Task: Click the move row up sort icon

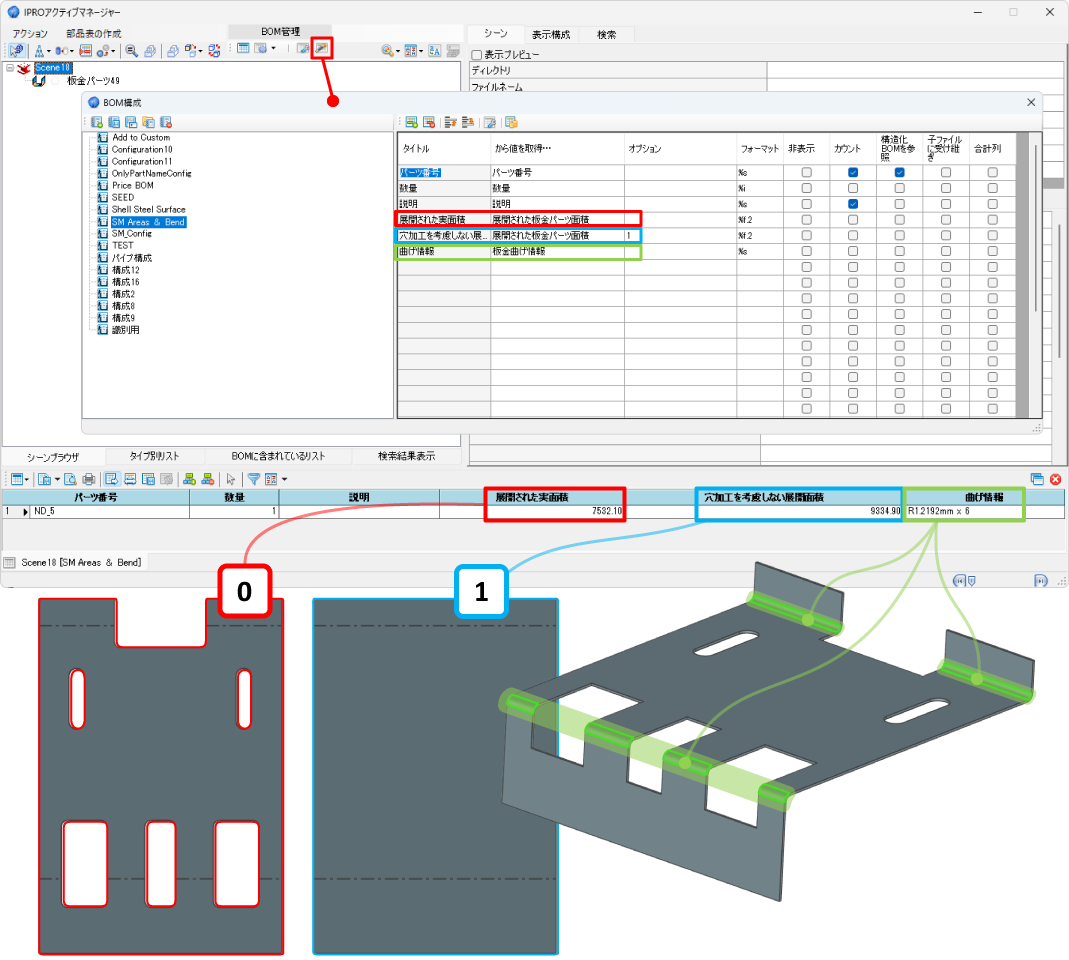Action: click(x=450, y=122)
